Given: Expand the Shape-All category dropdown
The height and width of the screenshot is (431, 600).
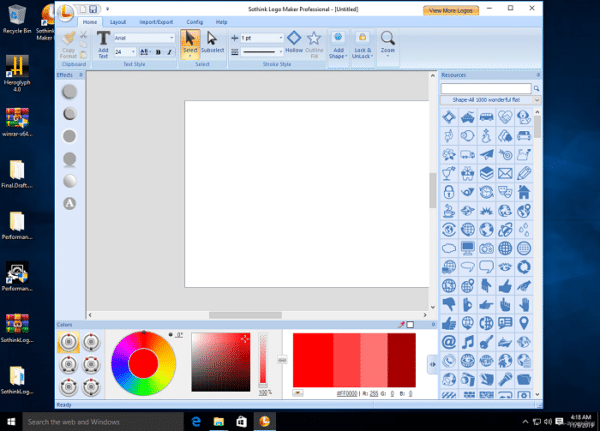Looking at the screenshot, I should 537,100.
